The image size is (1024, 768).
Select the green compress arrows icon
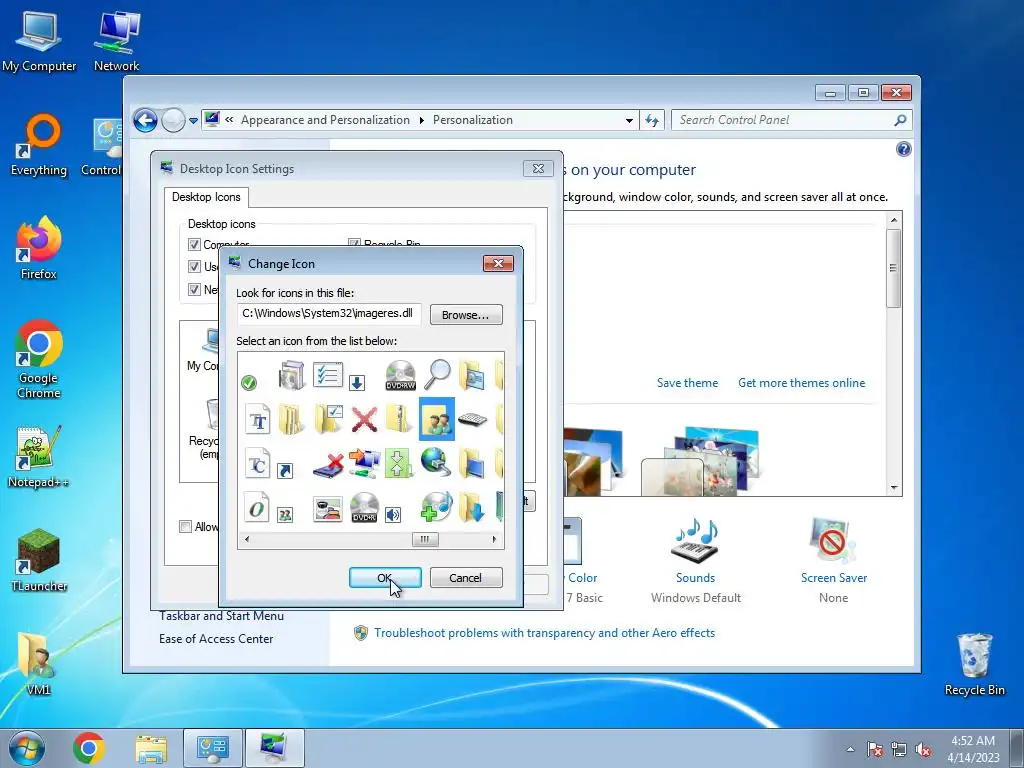coord(398,463)
